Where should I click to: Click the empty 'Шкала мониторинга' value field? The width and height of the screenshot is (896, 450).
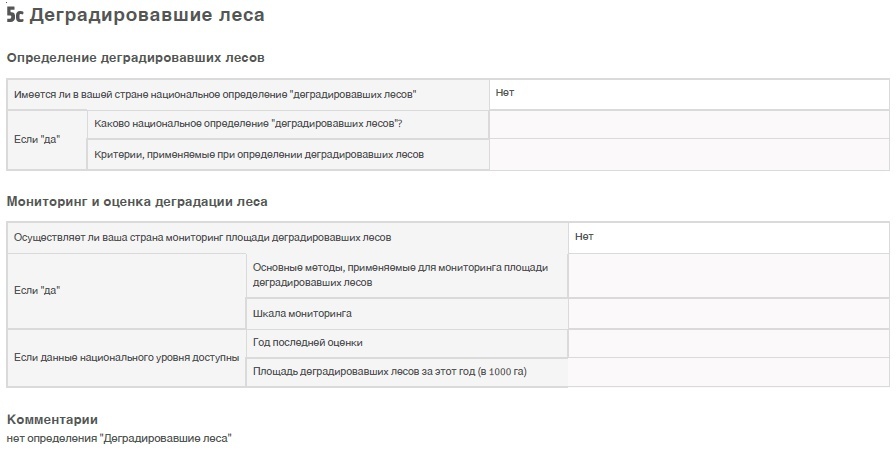pyautogui.click(x=729, y=314)
